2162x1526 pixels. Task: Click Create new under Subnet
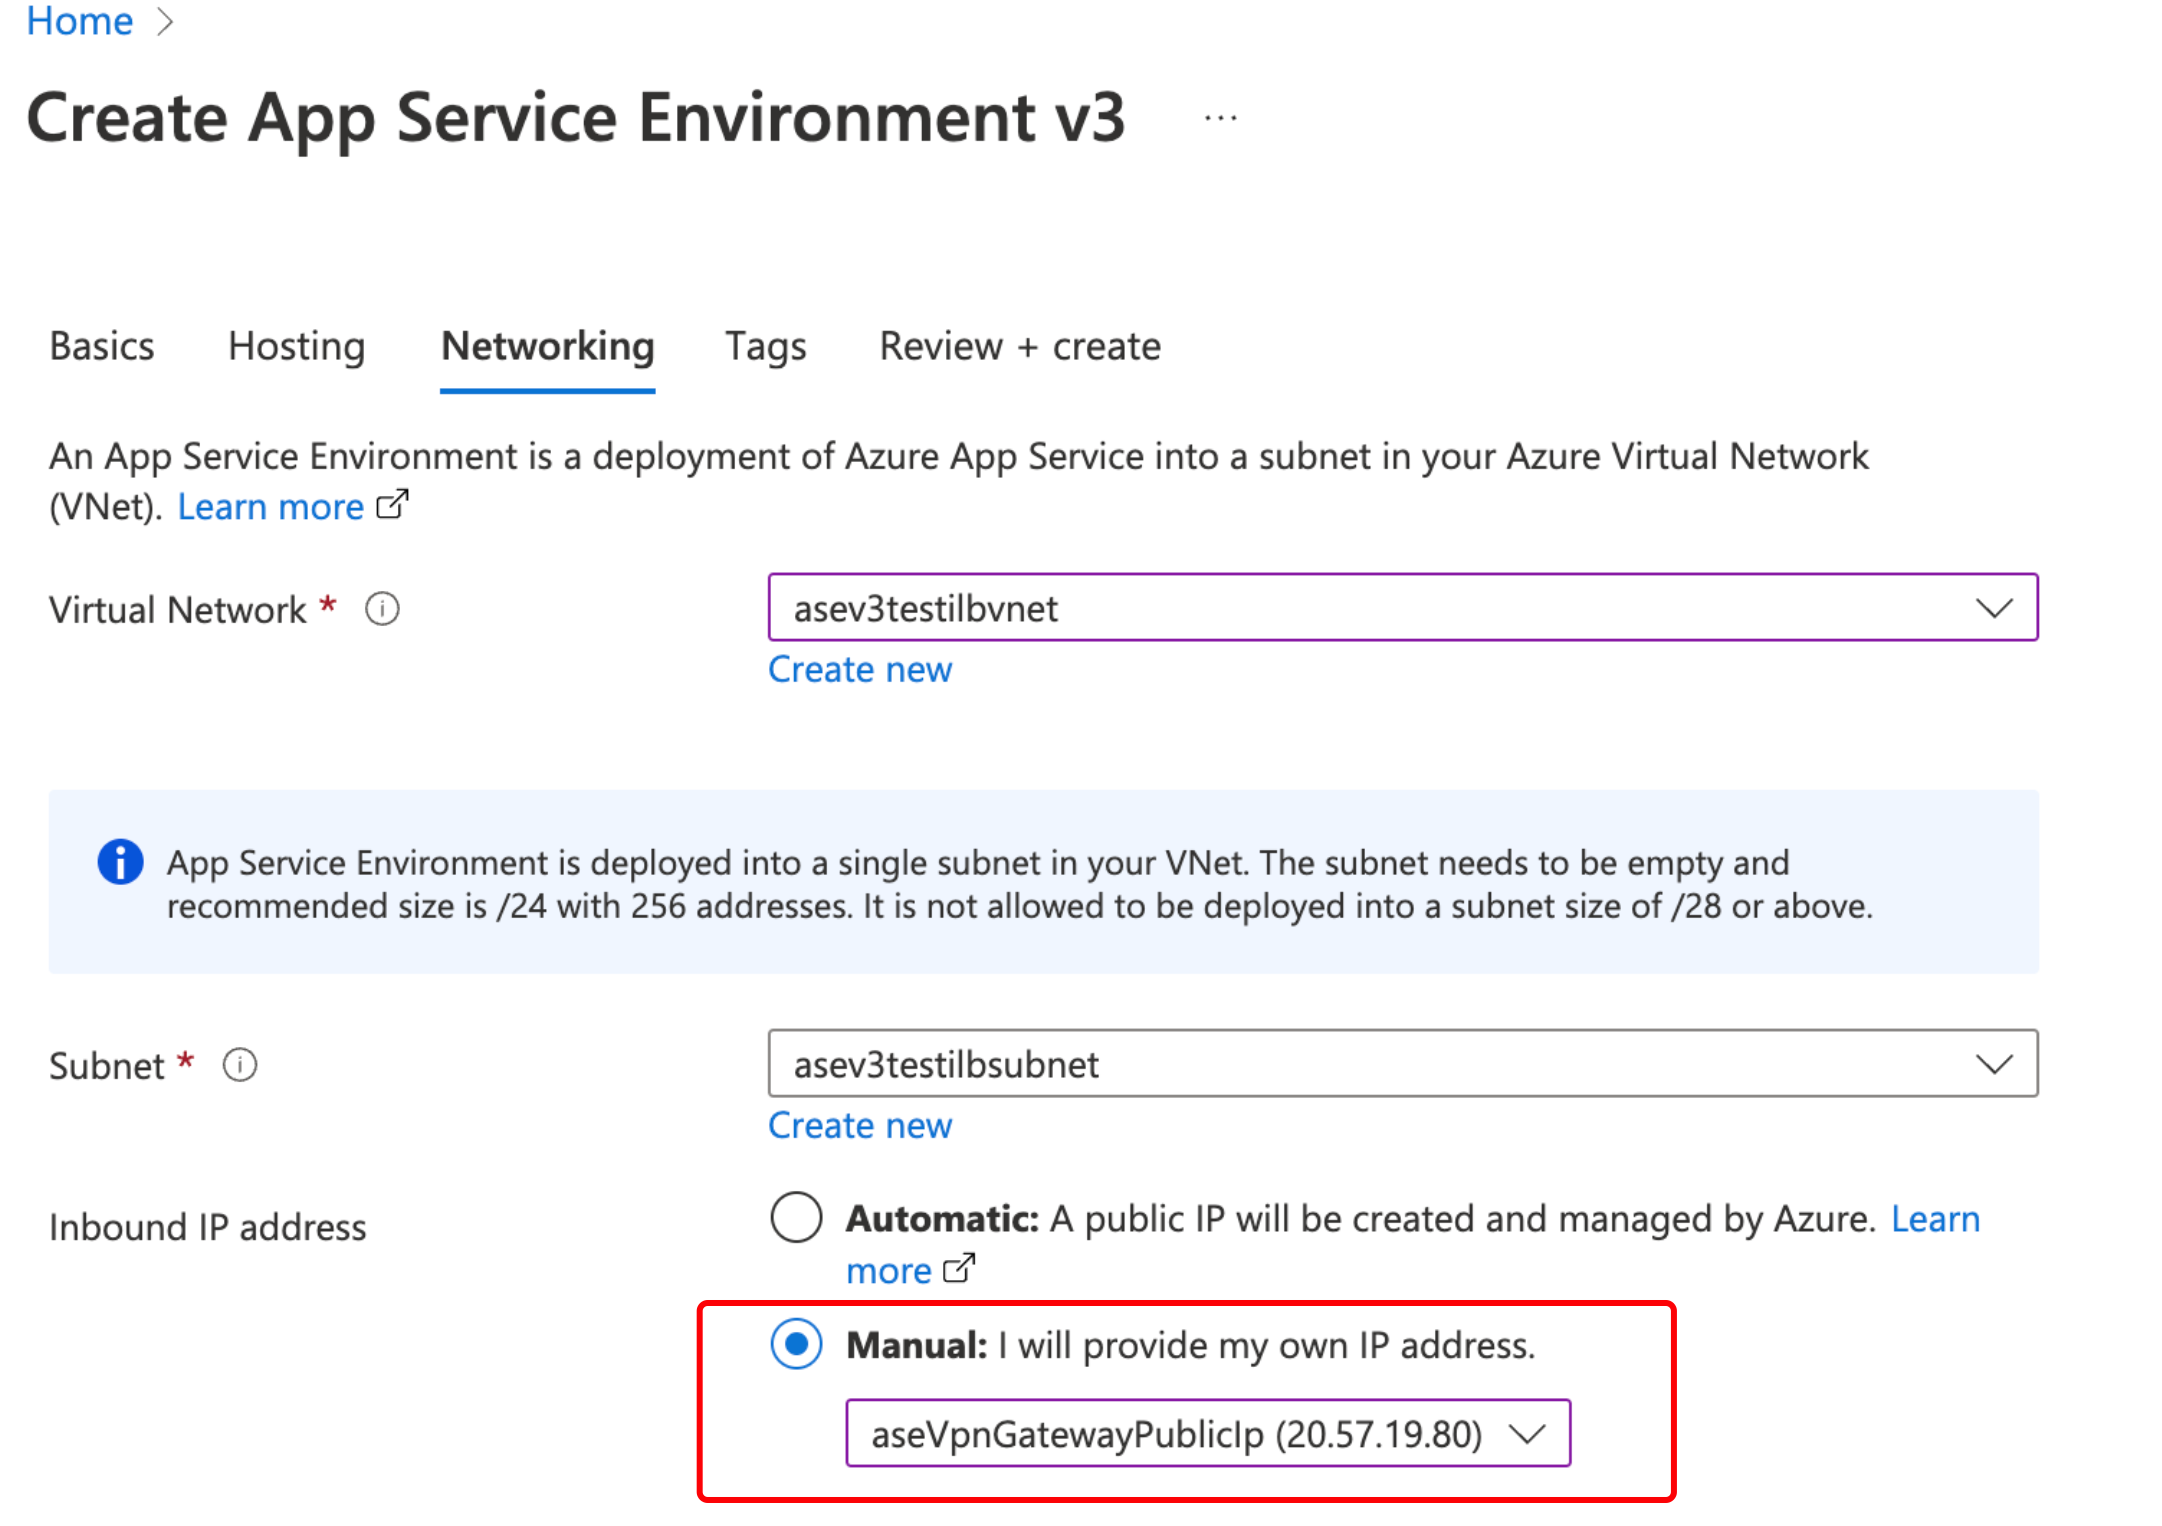click(x=860, y=1125)
